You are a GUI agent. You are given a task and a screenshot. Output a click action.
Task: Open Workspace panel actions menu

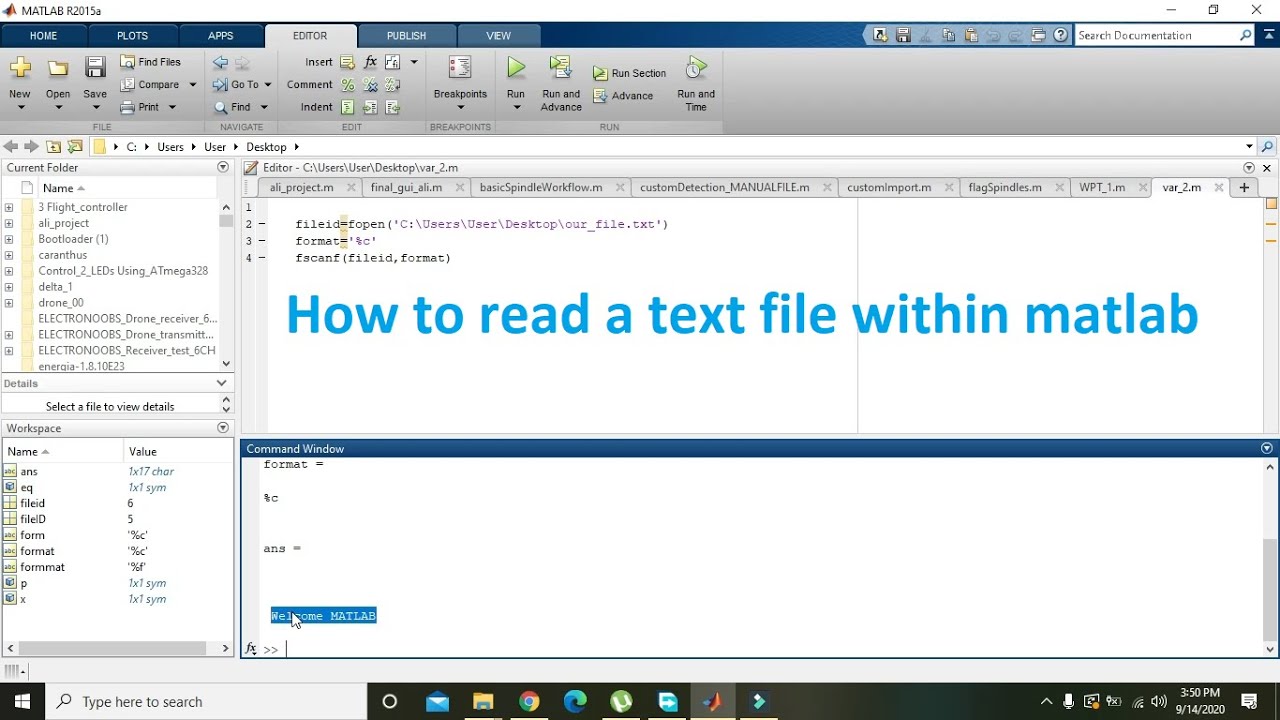223,428
